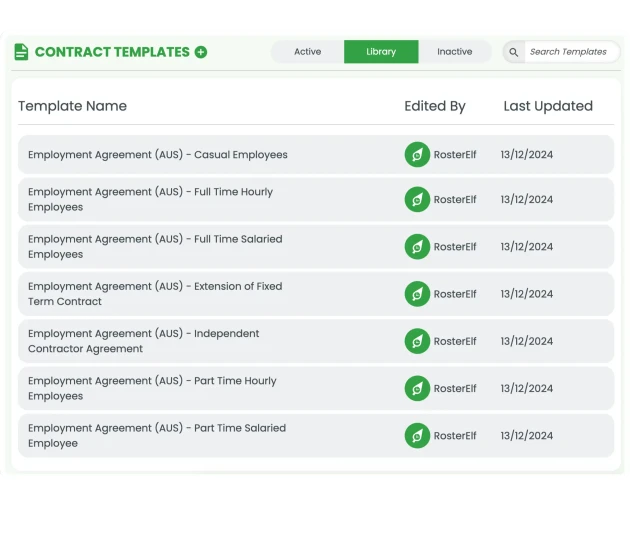
Task: Click RosterElf avatar in Full Time Salaried row
Action: 417,247
